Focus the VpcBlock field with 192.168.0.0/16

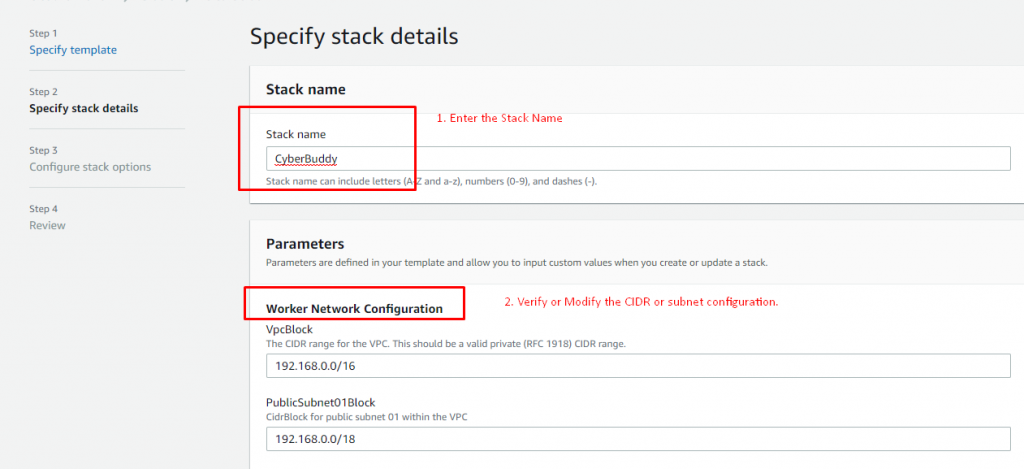coord(638,366)
